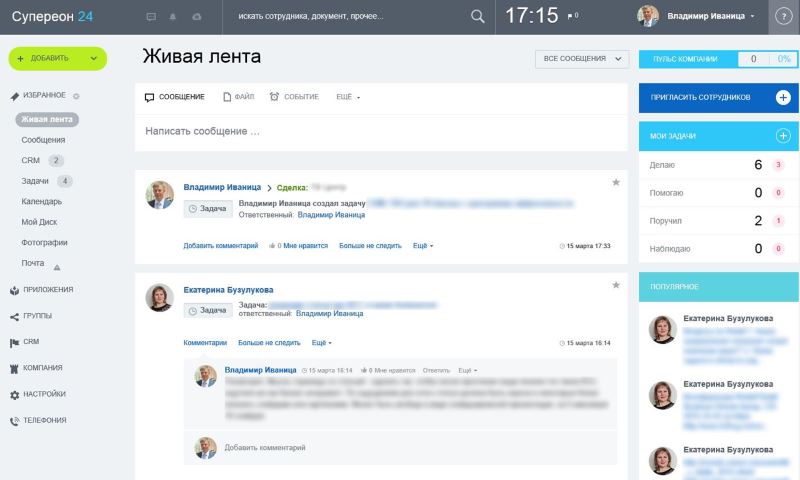
Task: Open Наблюдаю tasks row
Action: click(x=718, y=249)
